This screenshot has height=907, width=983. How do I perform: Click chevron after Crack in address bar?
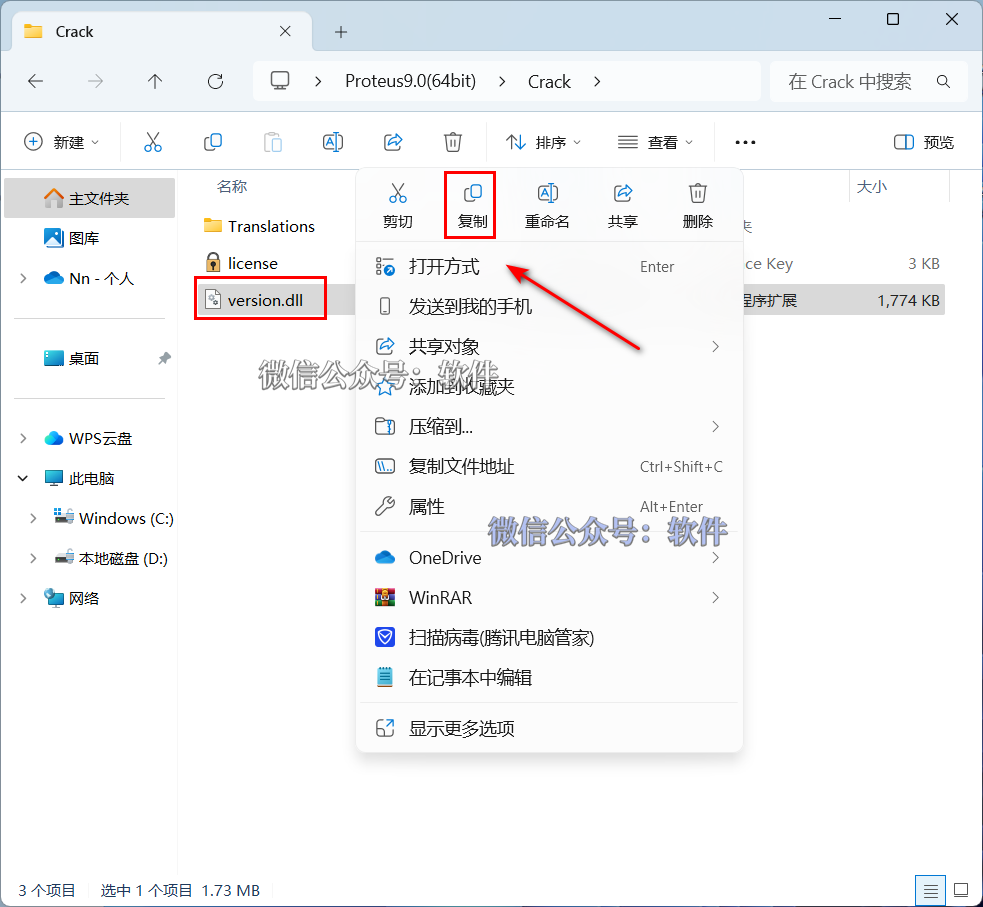(x=597, y=81)
